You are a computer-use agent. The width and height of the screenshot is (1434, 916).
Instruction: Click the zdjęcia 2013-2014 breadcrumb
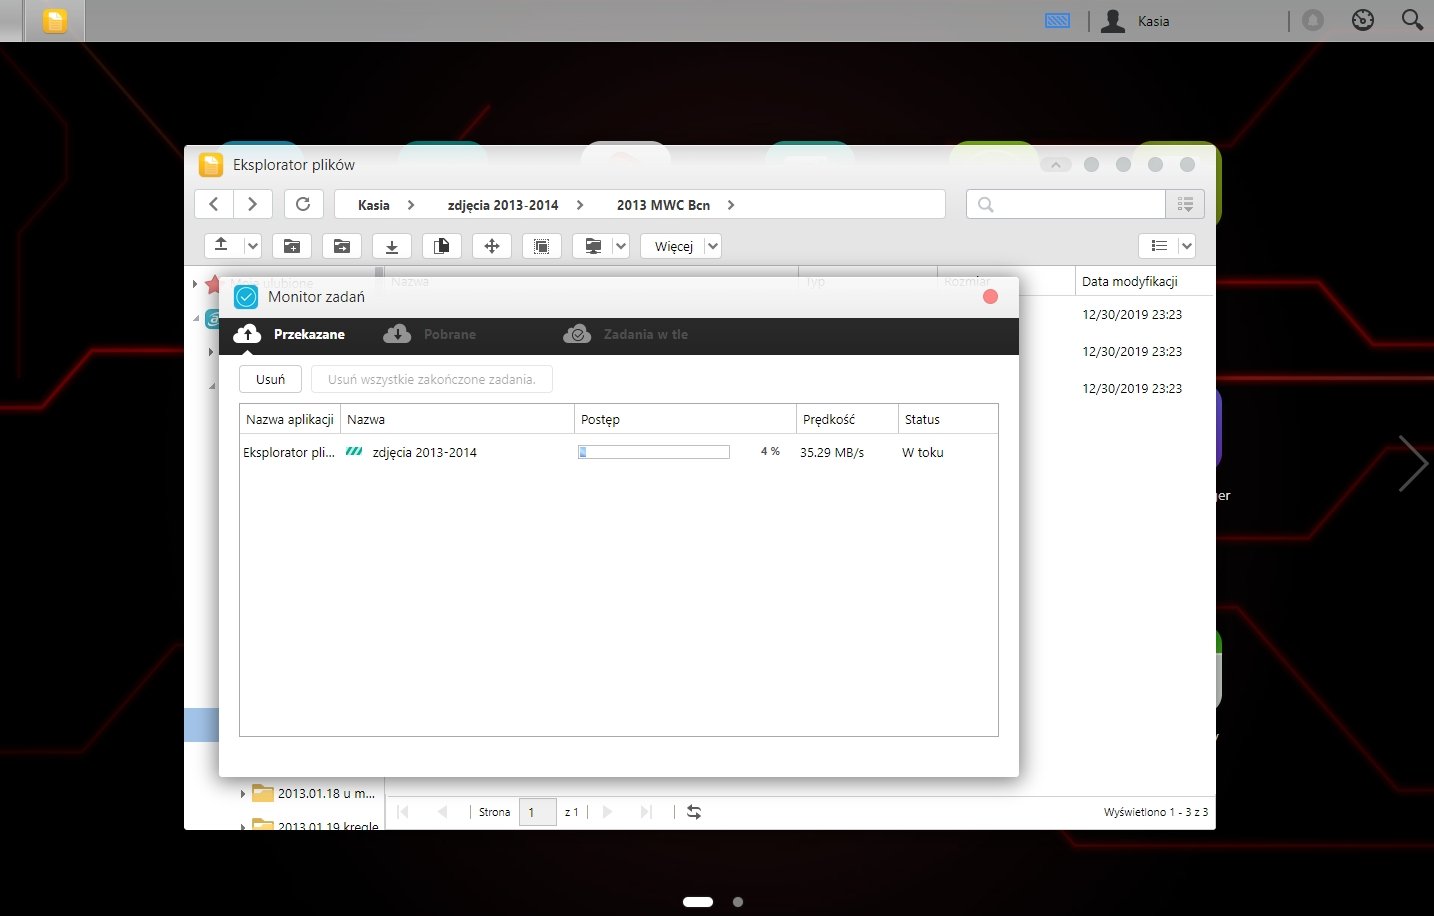pos(503,205)
